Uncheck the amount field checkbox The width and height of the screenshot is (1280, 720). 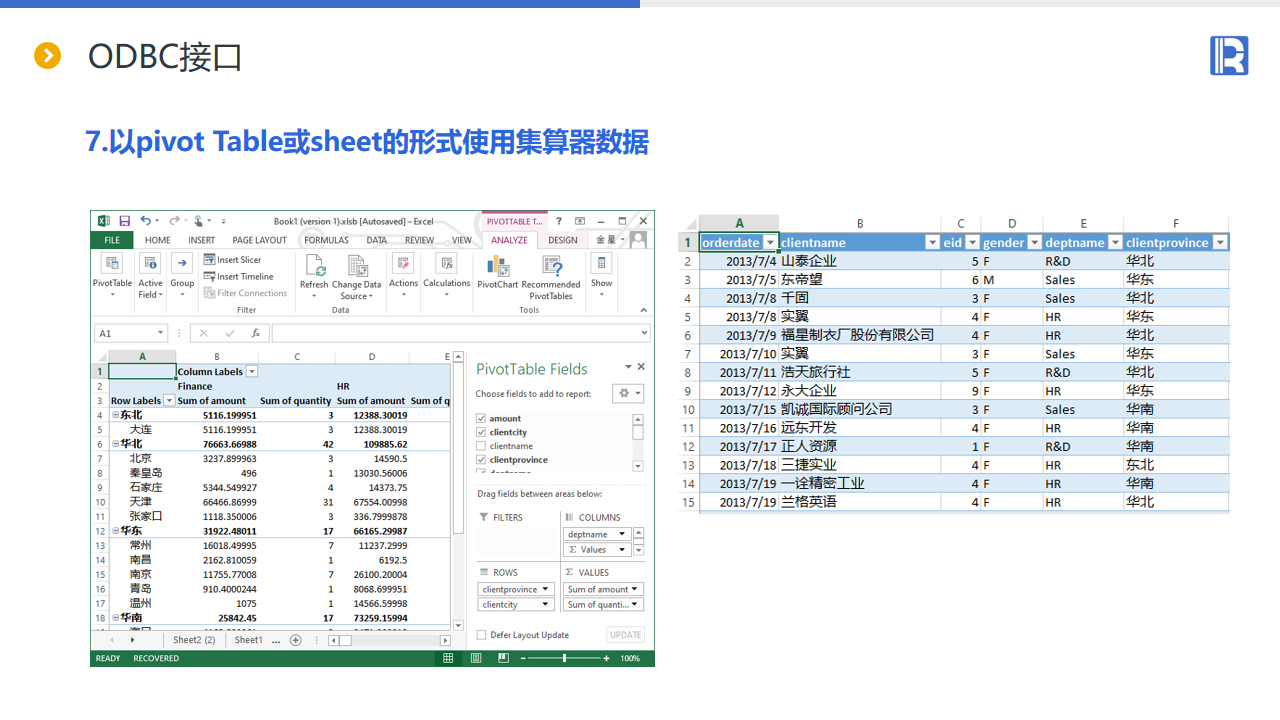click(x=482, y=419)
